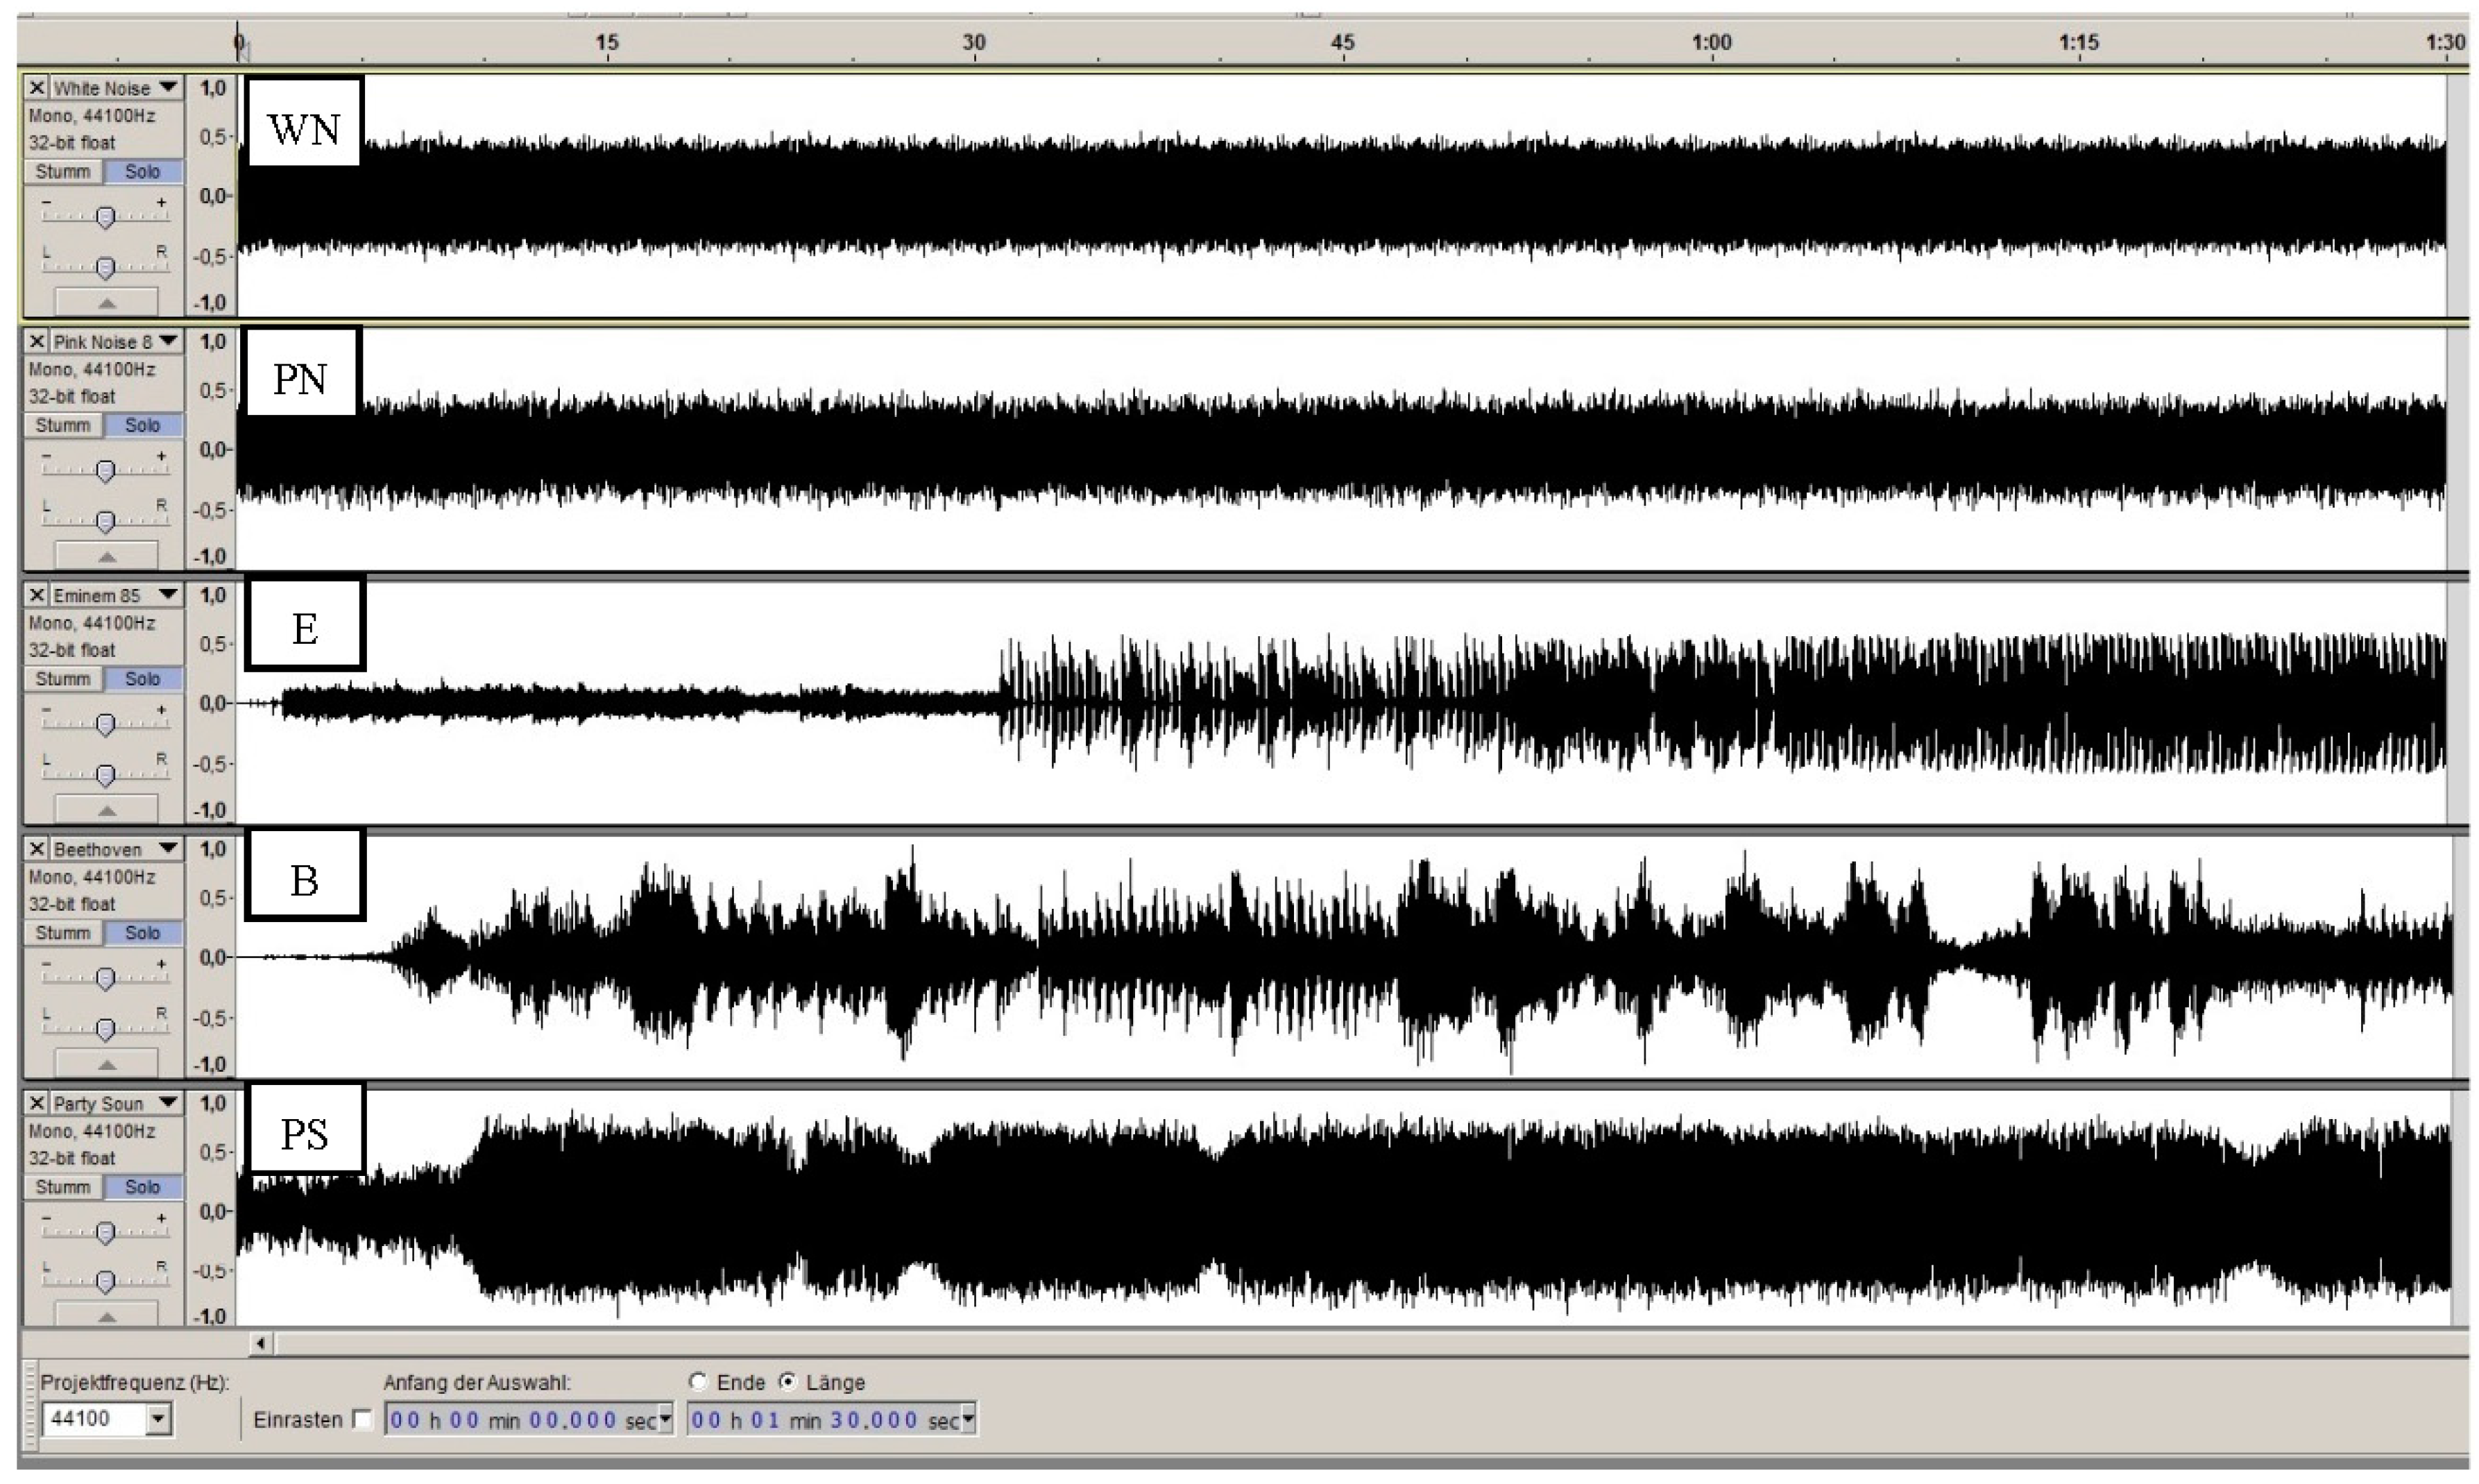
Task: Click the pan slider on Party Sound track
Action: pyautogui.click(x=105, y=1281)
